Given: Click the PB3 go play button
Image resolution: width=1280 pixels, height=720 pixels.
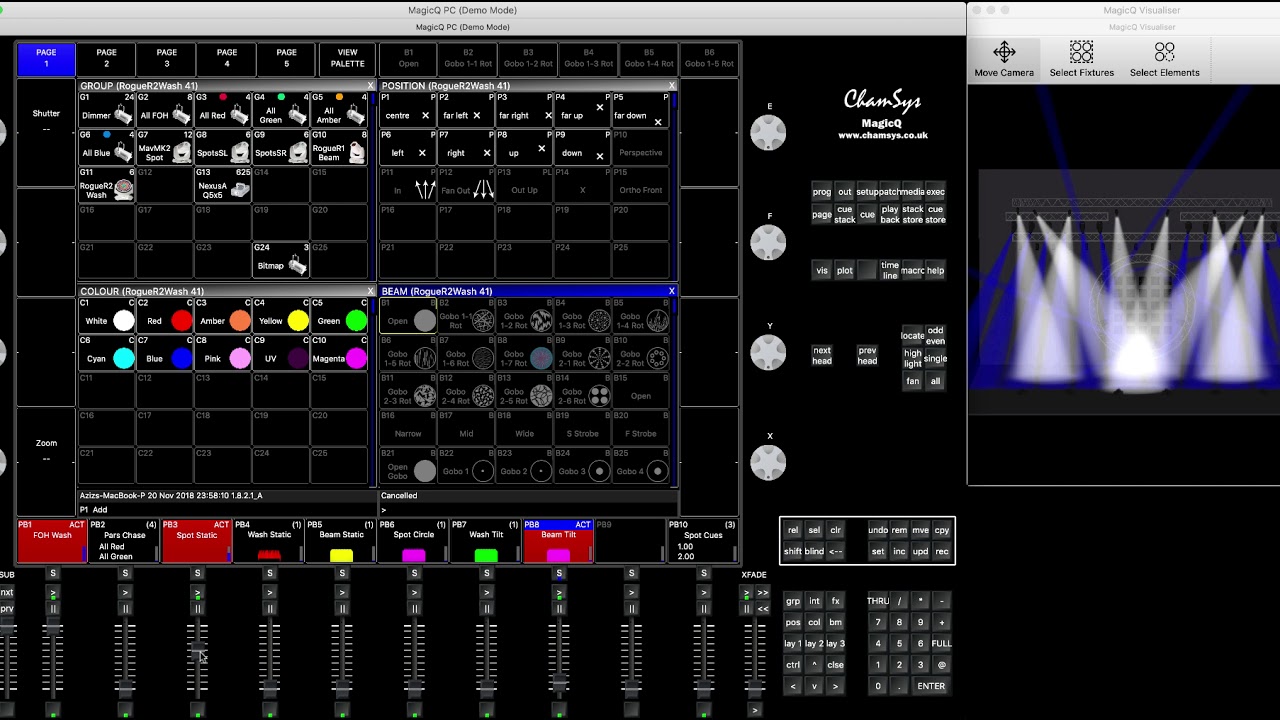Looking at the screenshot, I should 197,593.
